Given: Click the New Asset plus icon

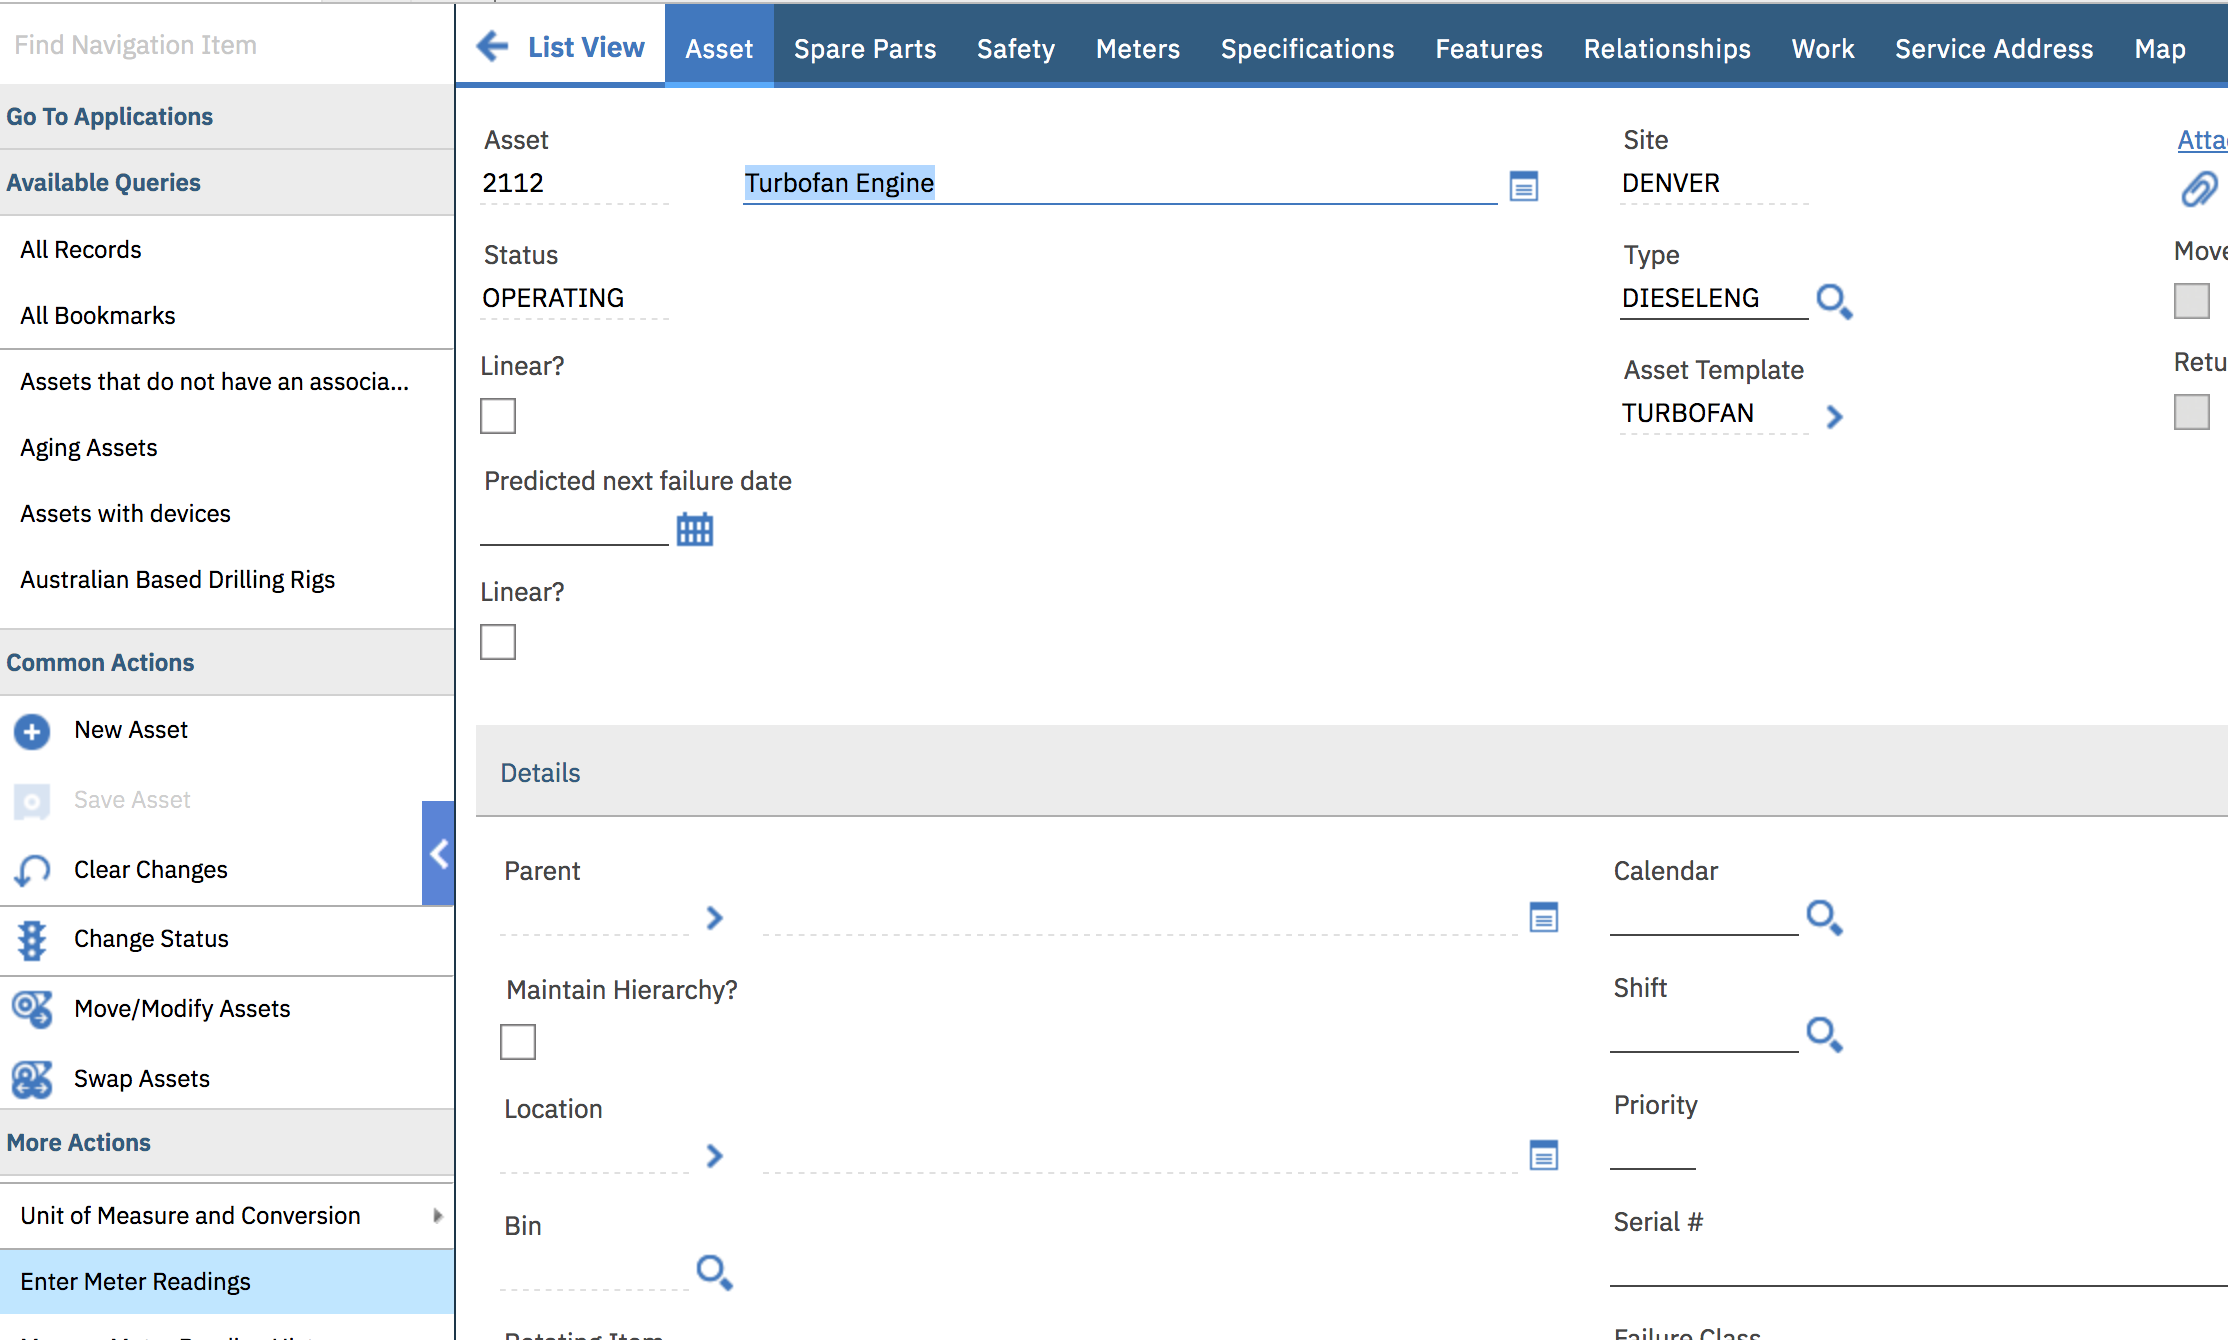Looking at the screenshot, I should (32, 731).
